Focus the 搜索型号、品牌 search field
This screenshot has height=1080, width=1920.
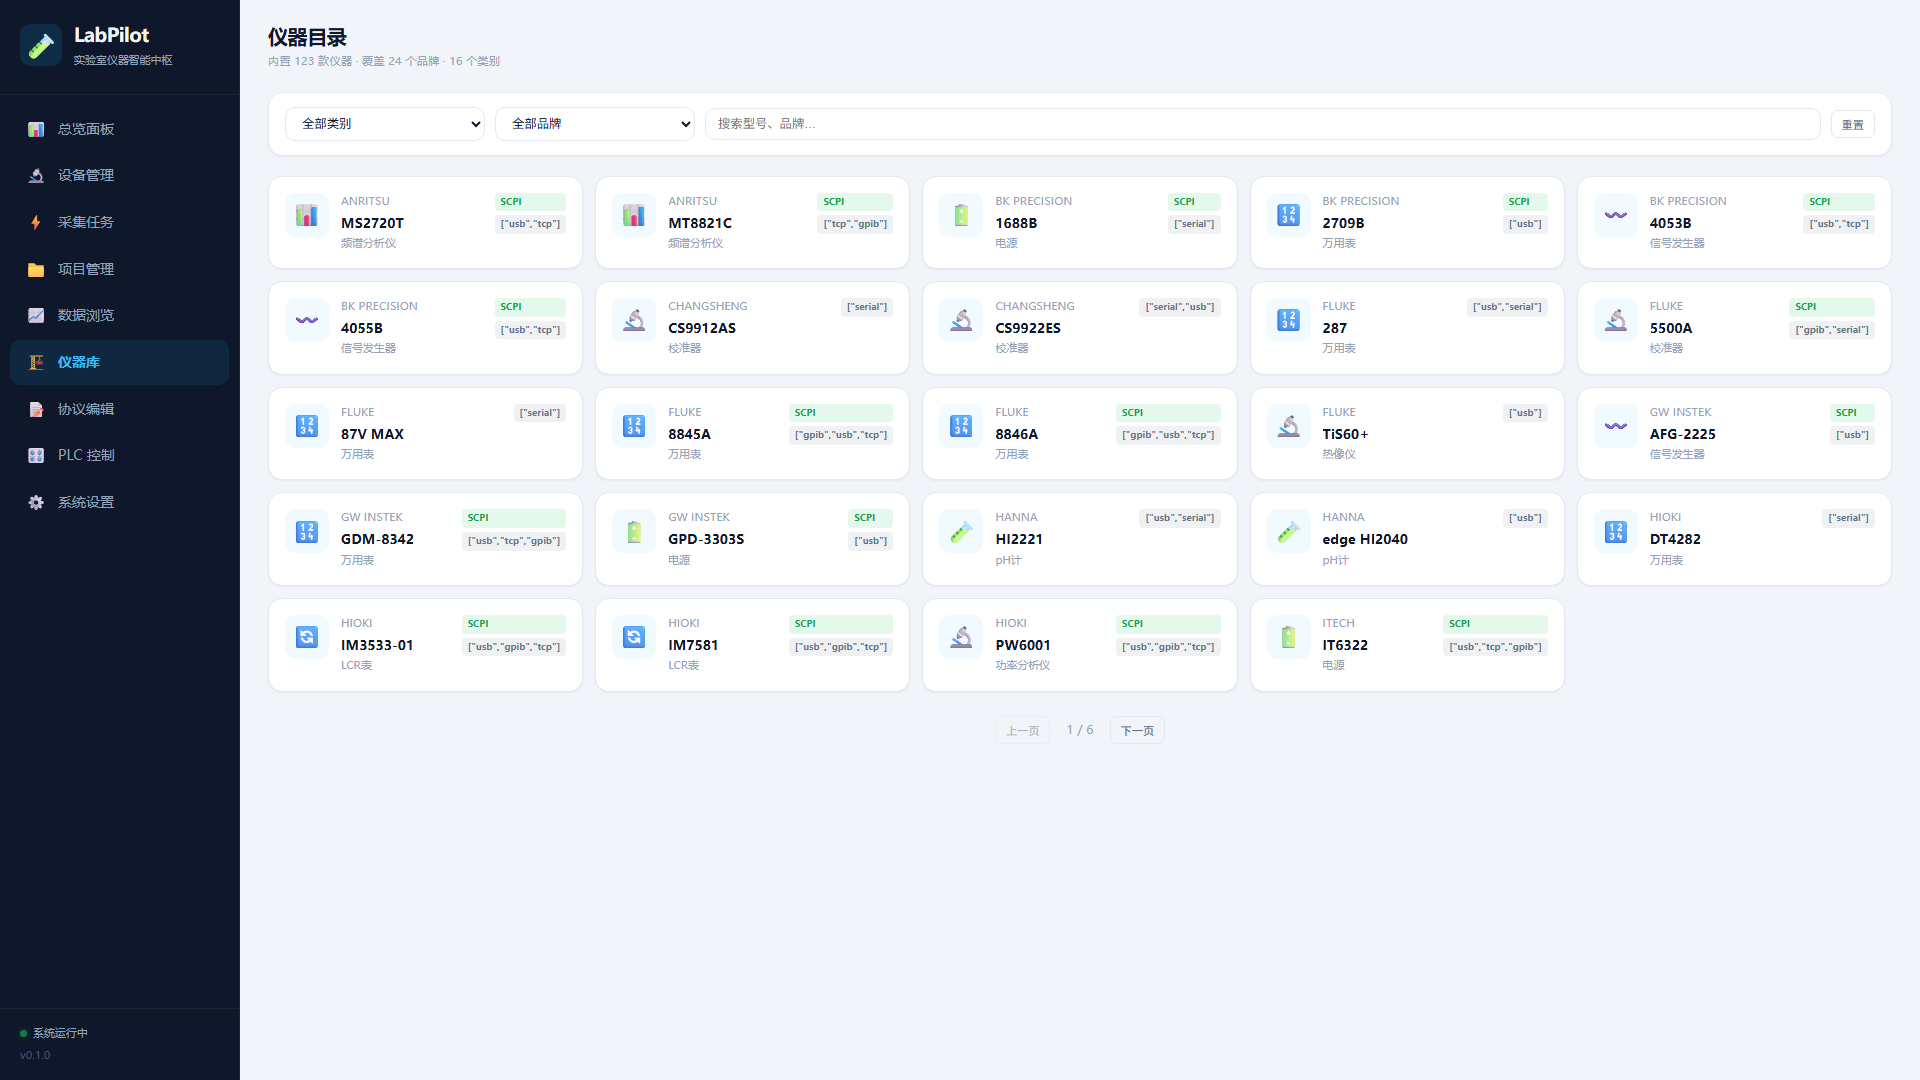[1263, 124]
